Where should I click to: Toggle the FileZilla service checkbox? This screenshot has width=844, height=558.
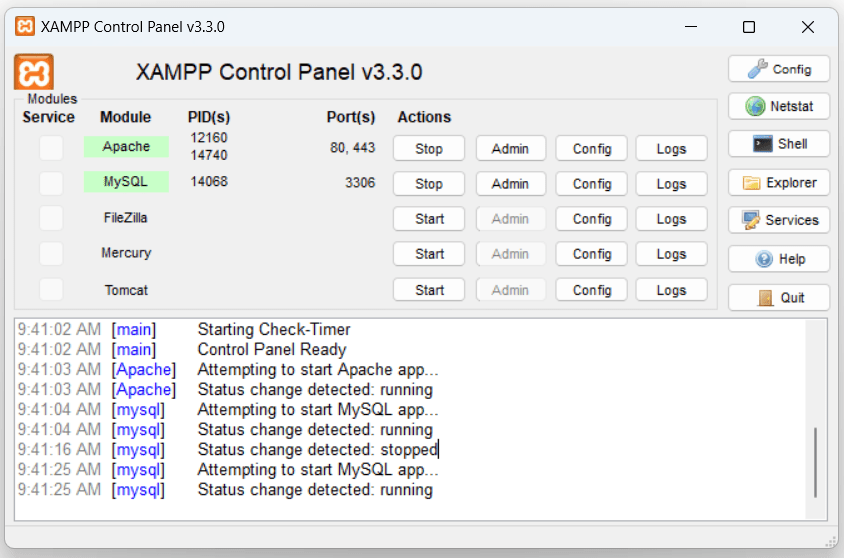point(51,218)
